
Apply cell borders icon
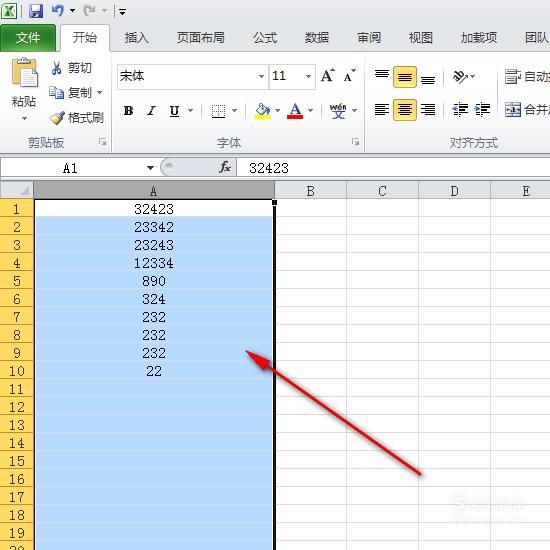(218, 111)
